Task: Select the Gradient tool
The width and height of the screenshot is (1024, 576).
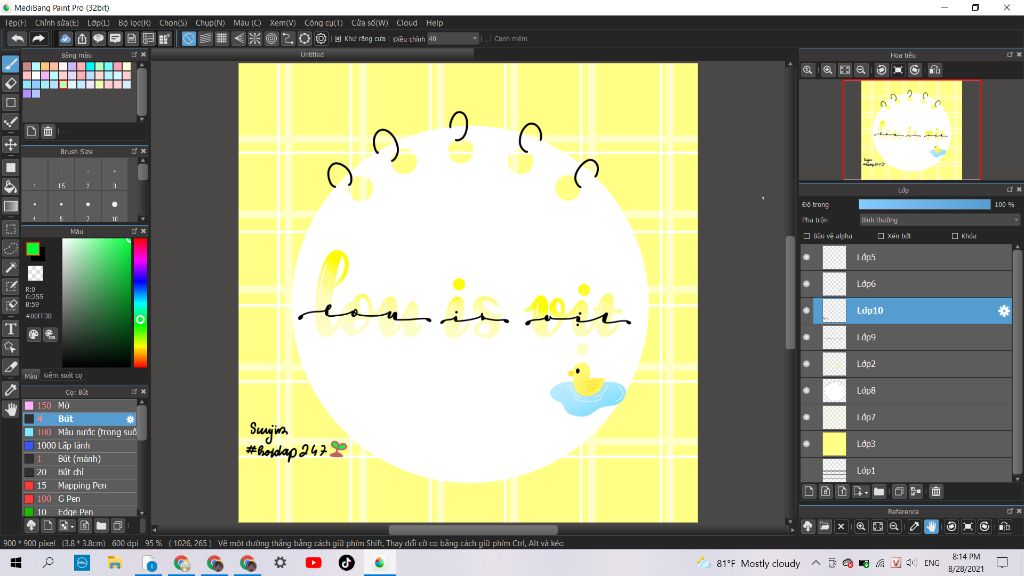Action: point(10,206)
